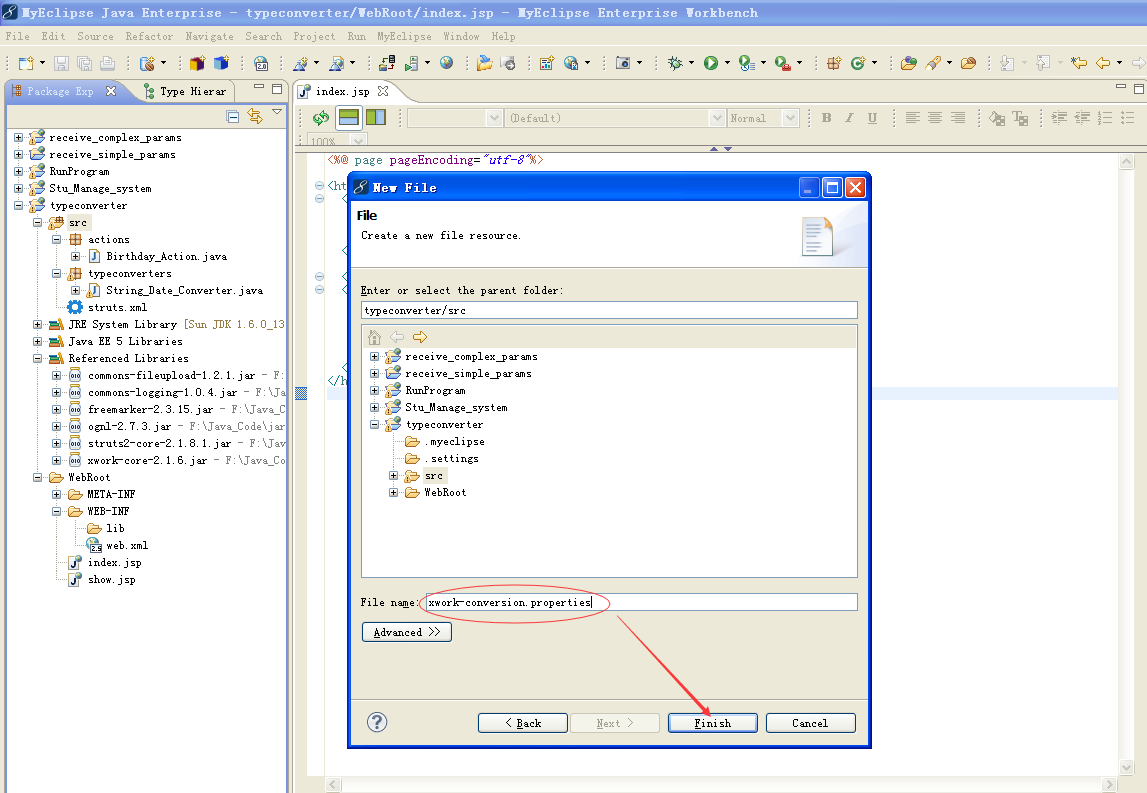This screenshot has width=1147, height=793.
Task: Expand src folder in New File dialog tree
Action: (x=394, y=476)
